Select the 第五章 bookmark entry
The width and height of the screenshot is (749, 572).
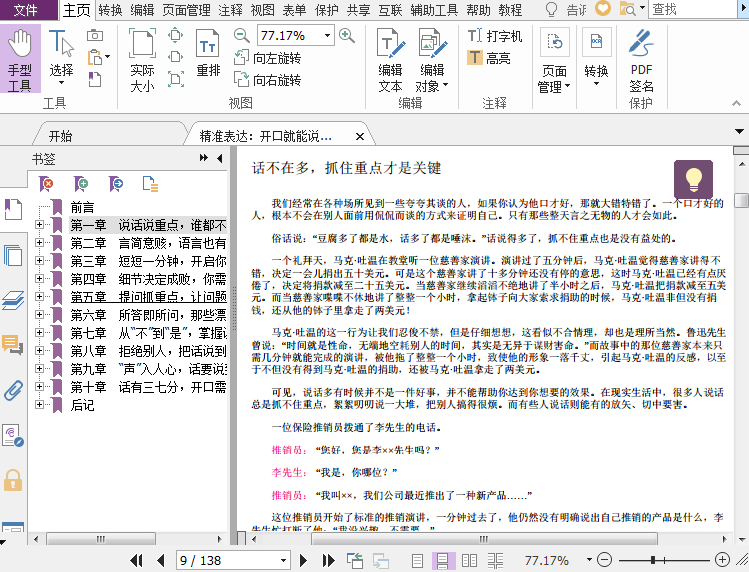click(x=148, y=297)
